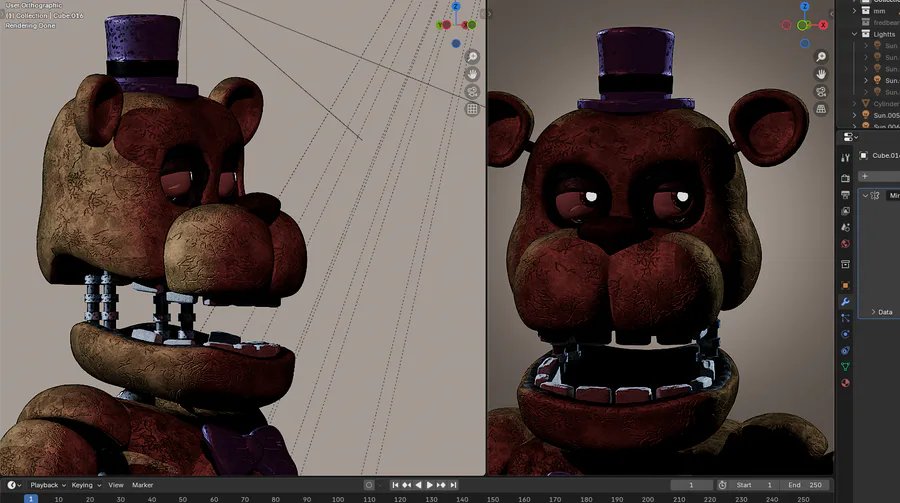900x503 pixels.
Task: Switch perspective/orthographic icon in right viewport
Action: 821,109
